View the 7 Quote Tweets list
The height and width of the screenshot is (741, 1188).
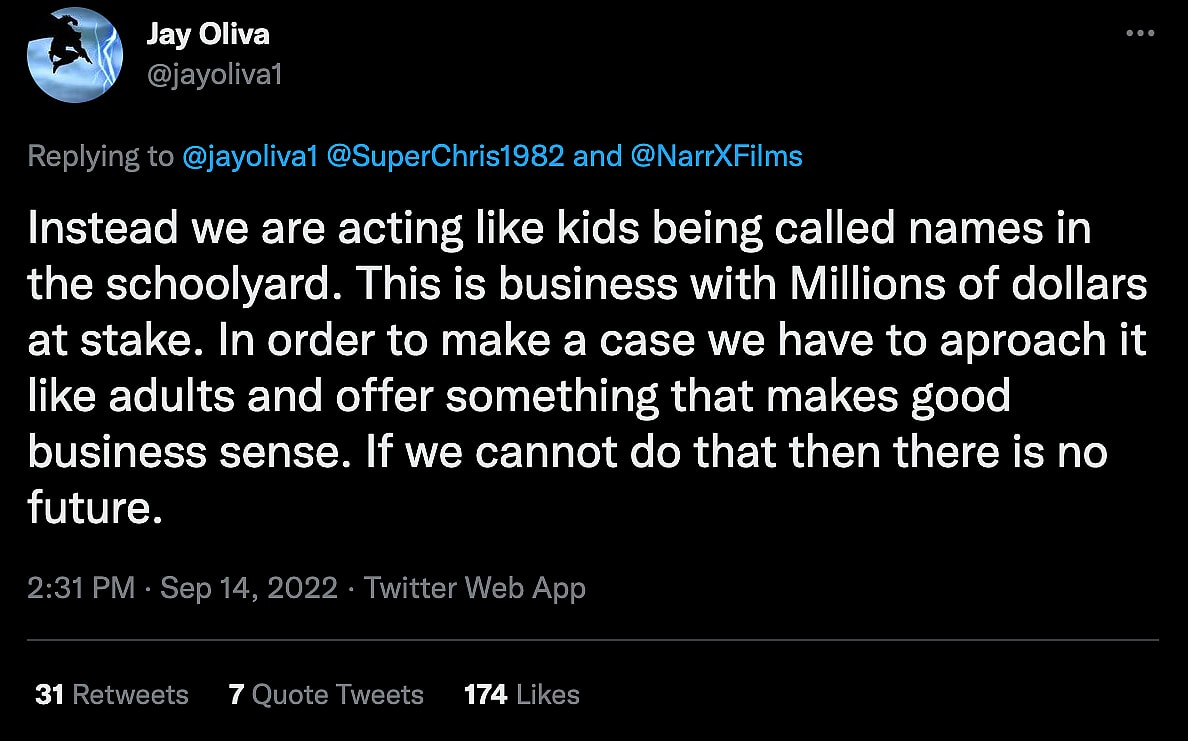(x=326, y=694)
